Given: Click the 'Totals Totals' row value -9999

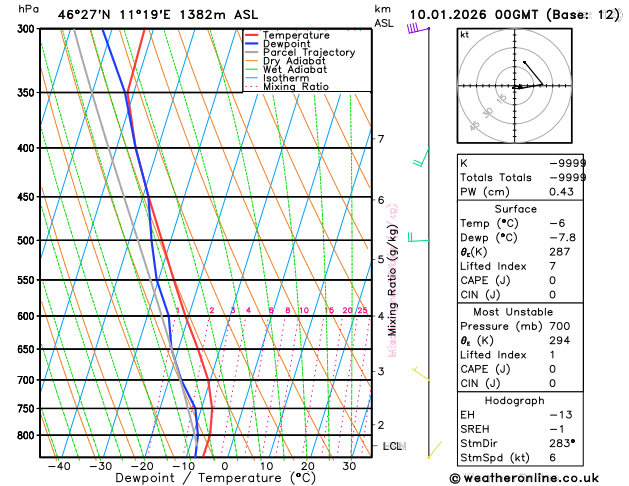Looking at the screenshot, I should pyautogui.click(x=567, y=177).
